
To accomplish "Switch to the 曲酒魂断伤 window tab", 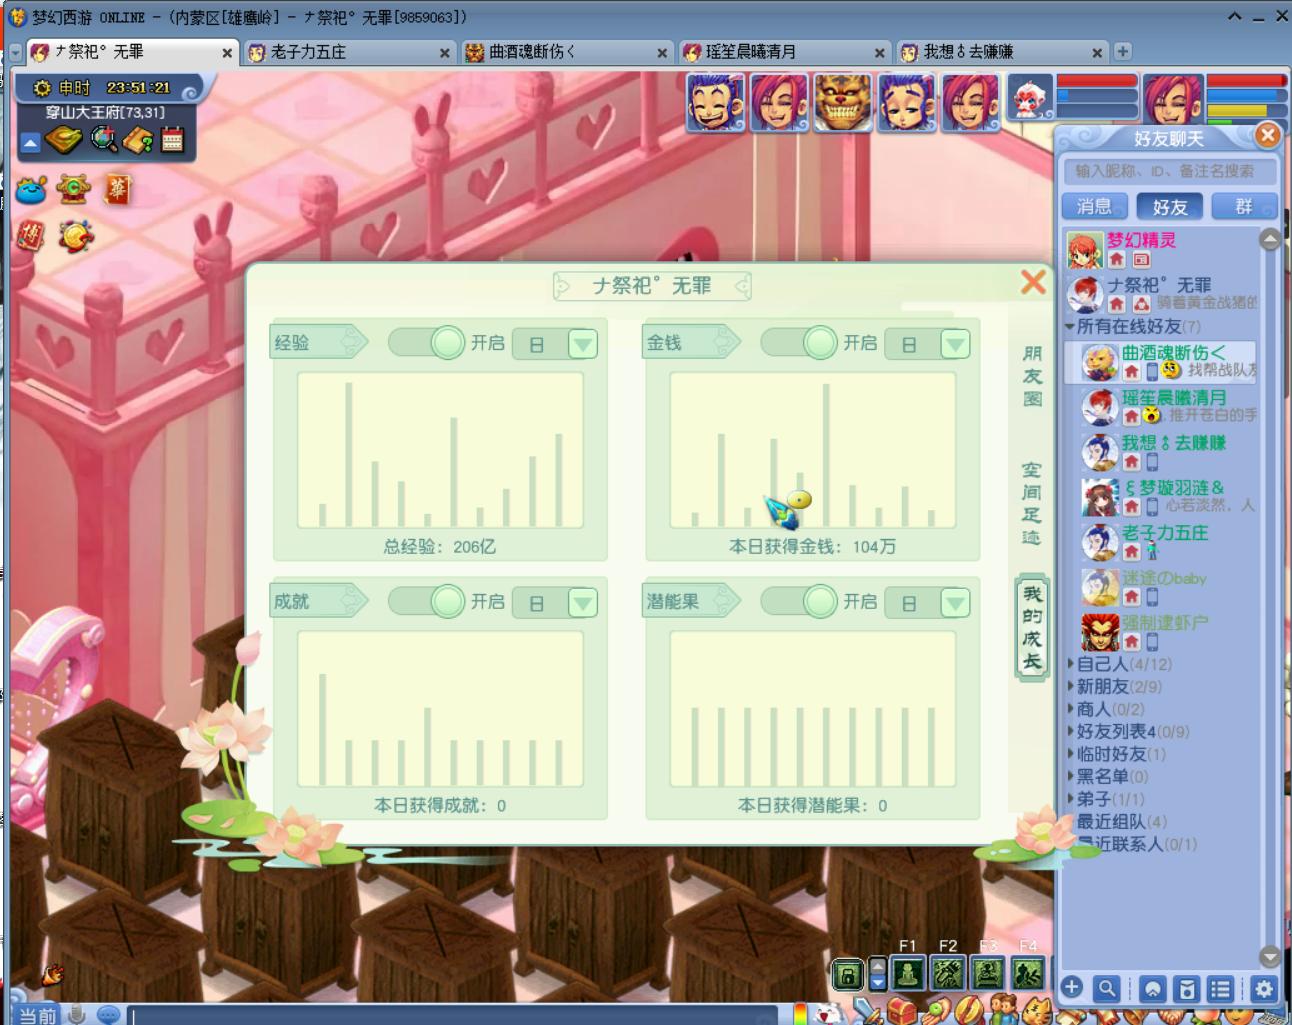I will coord(566,52).
